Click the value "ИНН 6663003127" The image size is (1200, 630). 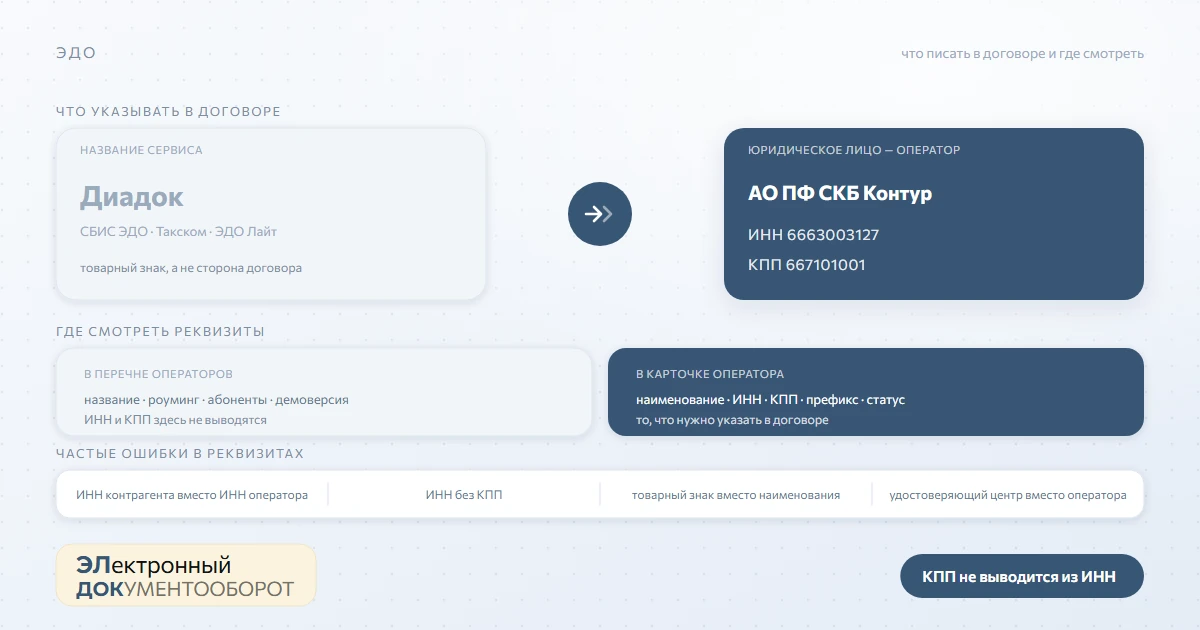click(814, 235)
